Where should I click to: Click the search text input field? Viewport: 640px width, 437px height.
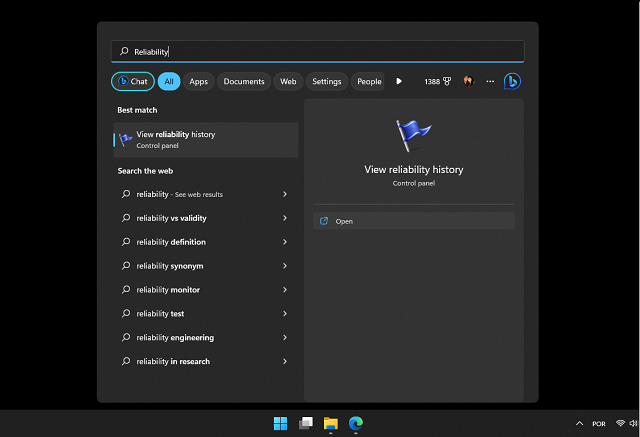(x=320, y=51)
